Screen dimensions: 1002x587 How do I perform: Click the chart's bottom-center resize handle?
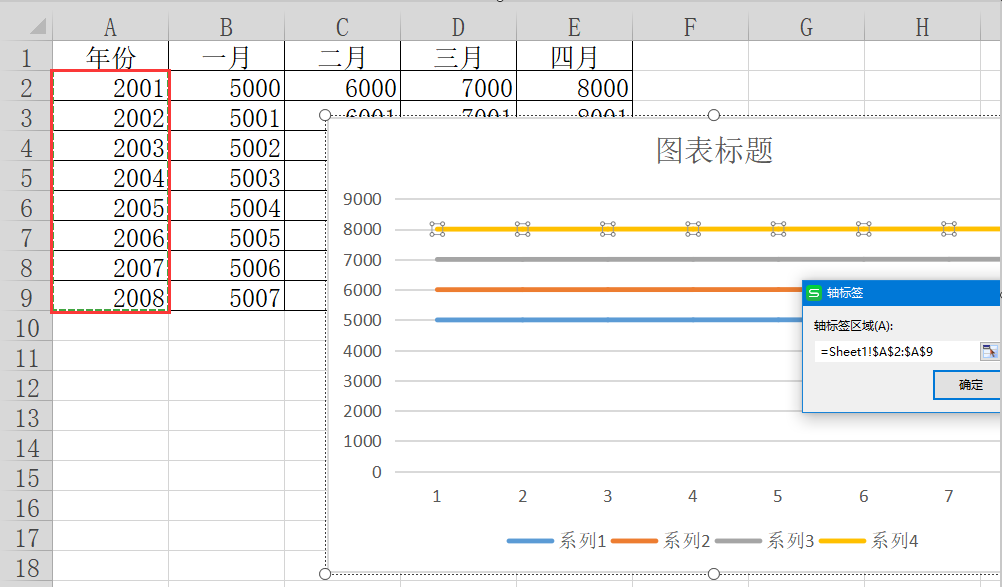click(x=714, y=574)
